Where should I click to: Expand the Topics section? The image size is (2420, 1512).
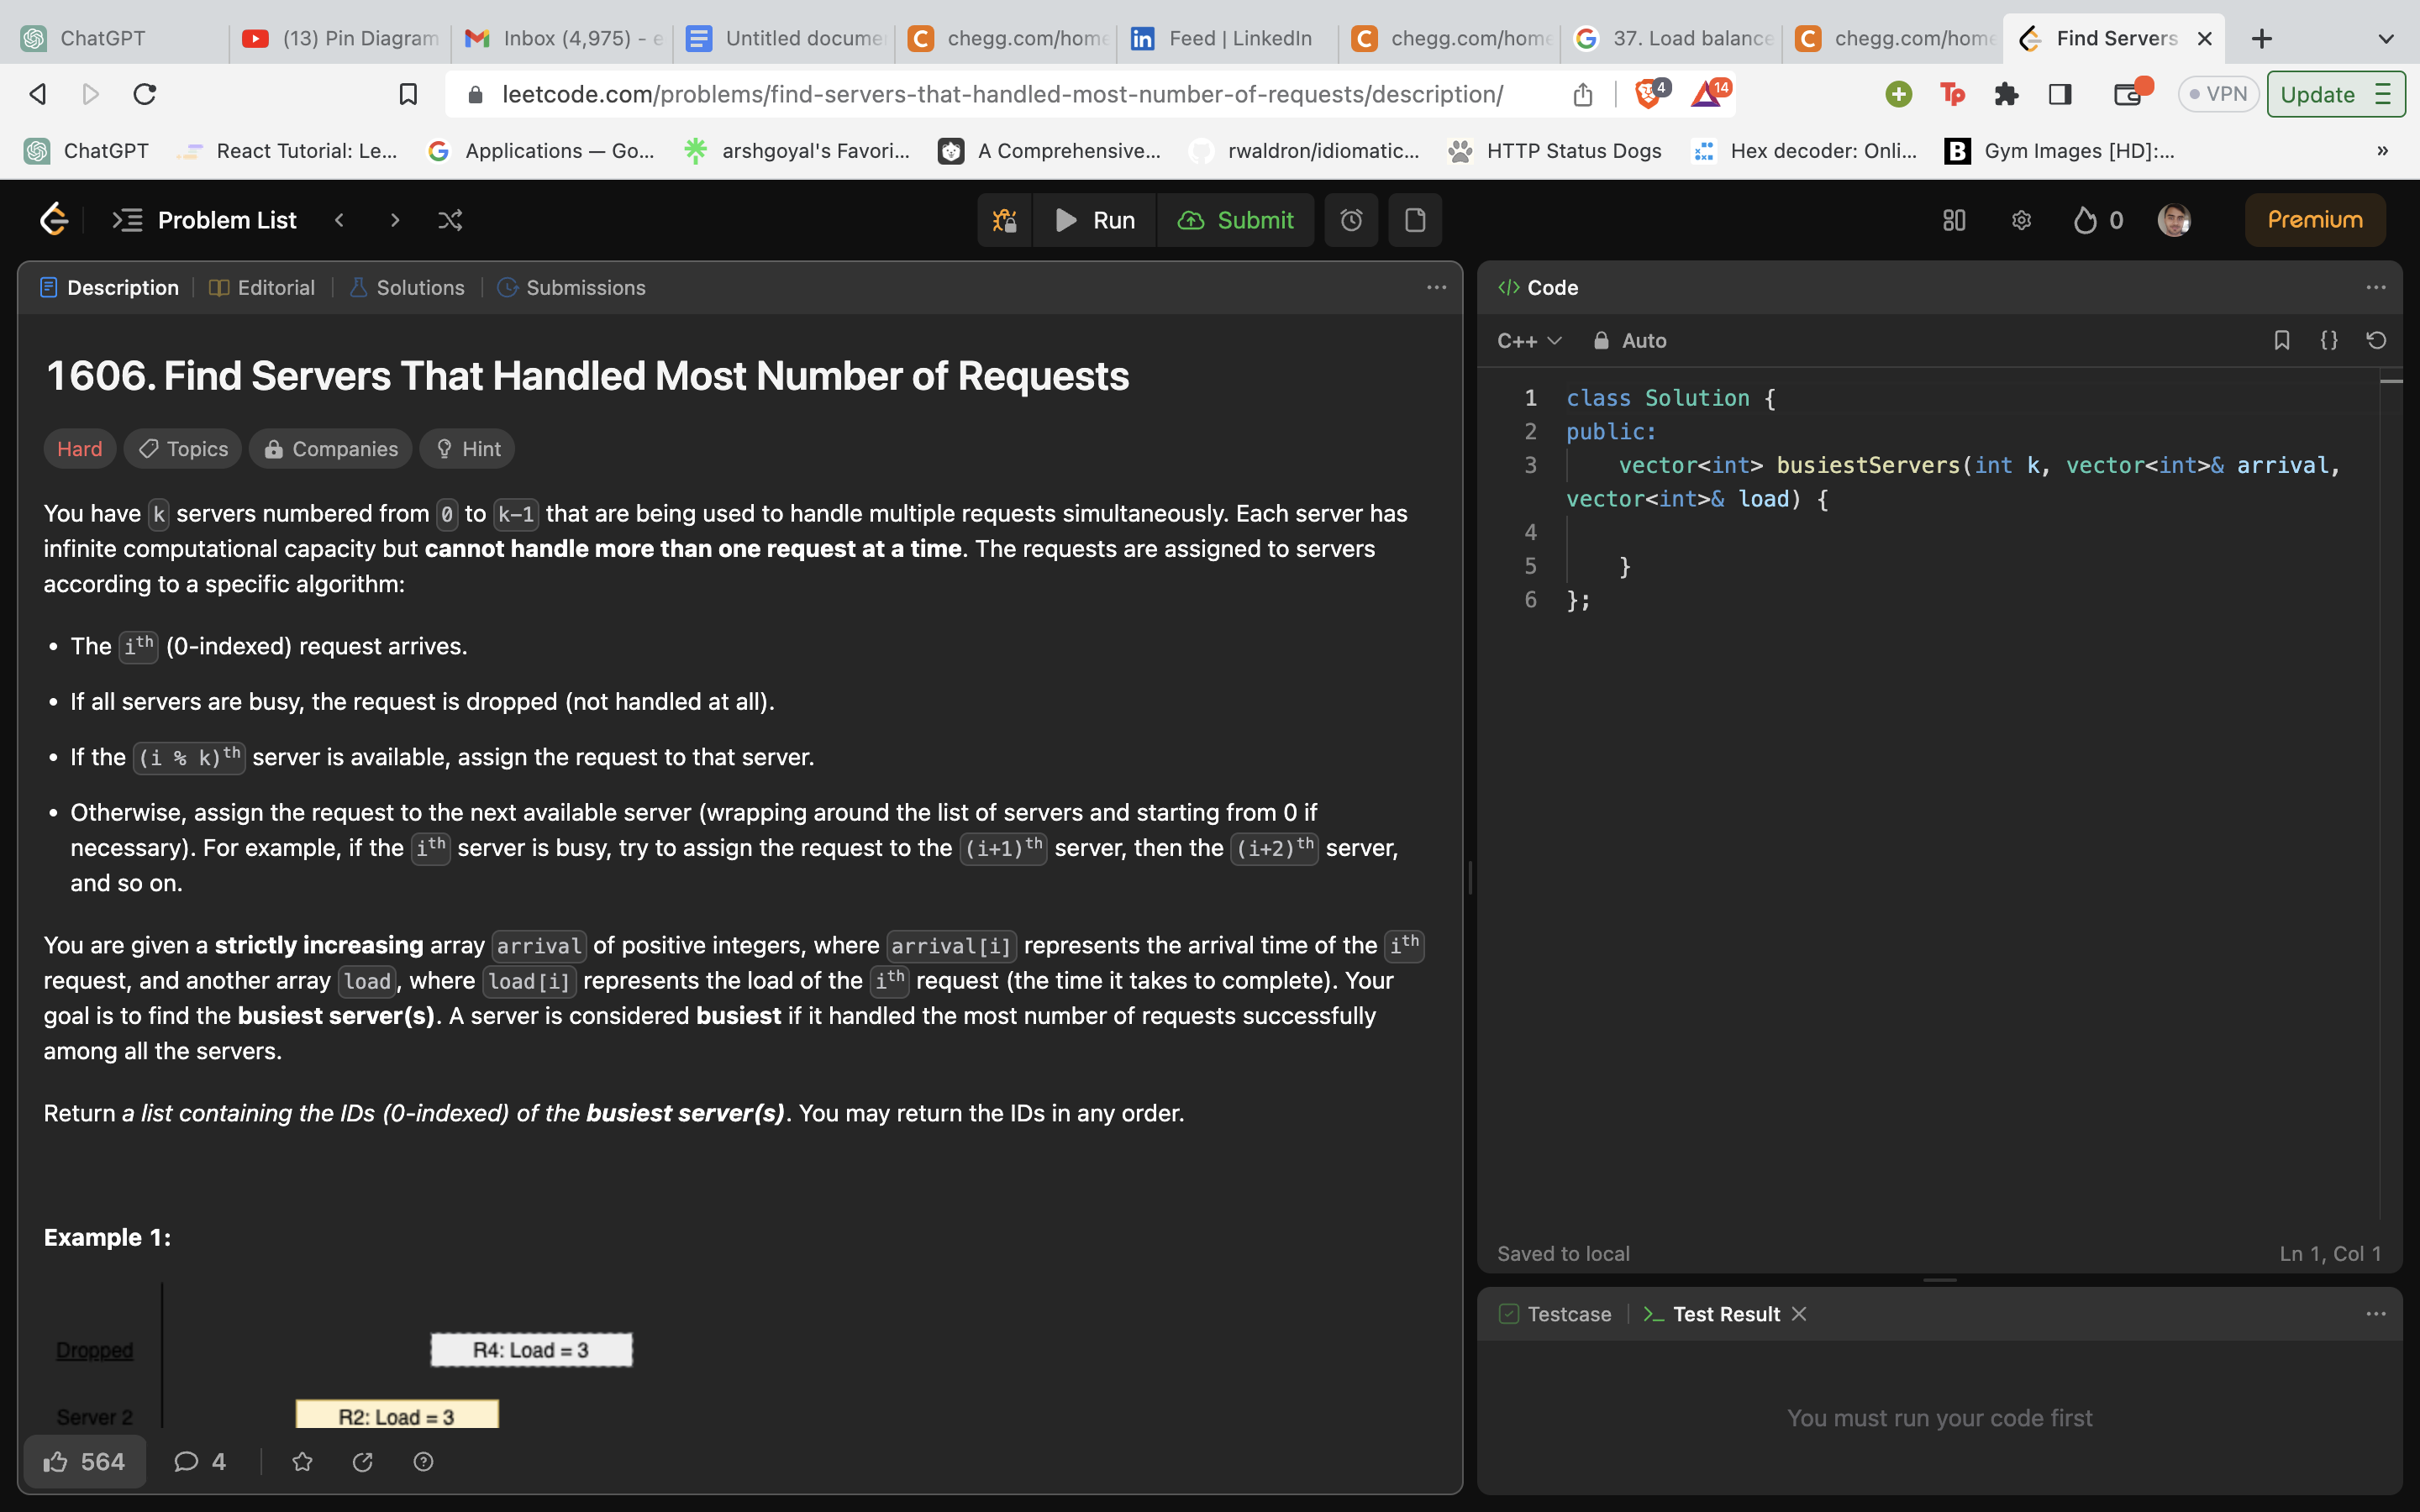click(182, 448)
